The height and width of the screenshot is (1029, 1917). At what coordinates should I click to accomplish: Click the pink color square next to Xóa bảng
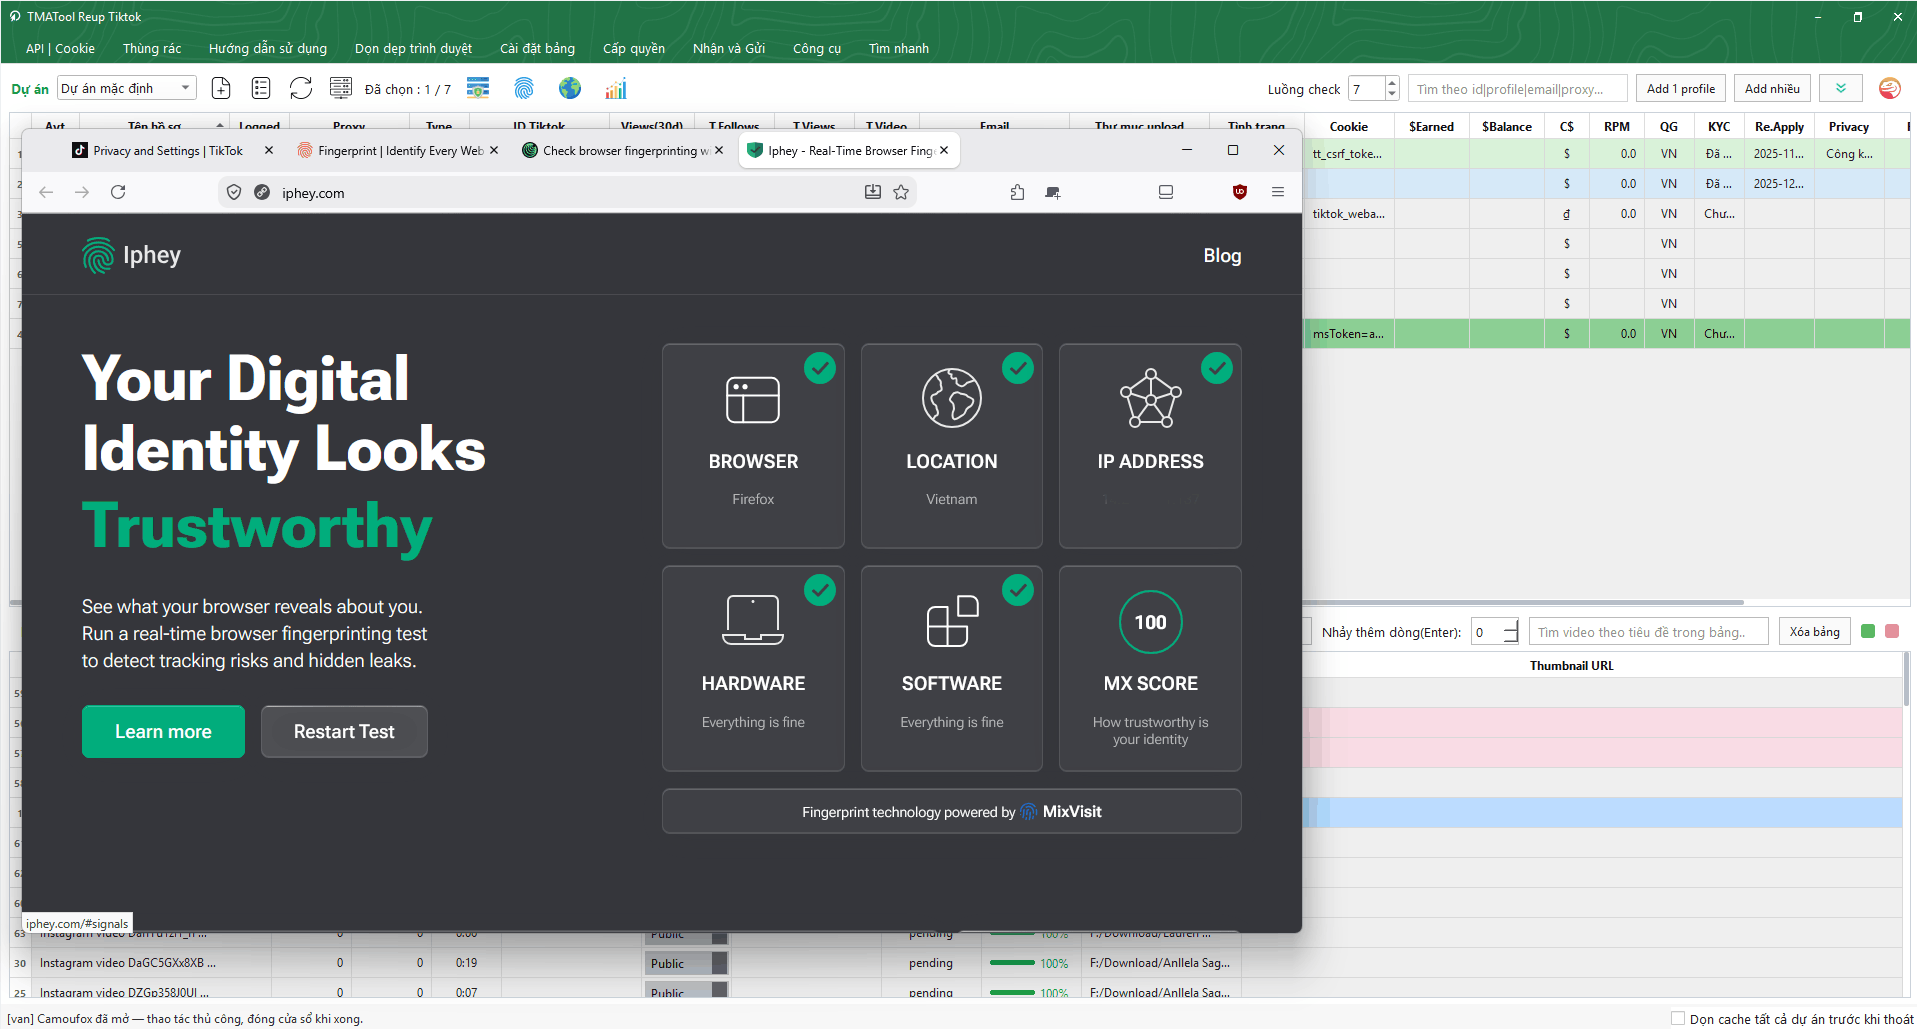[1891, 631]
